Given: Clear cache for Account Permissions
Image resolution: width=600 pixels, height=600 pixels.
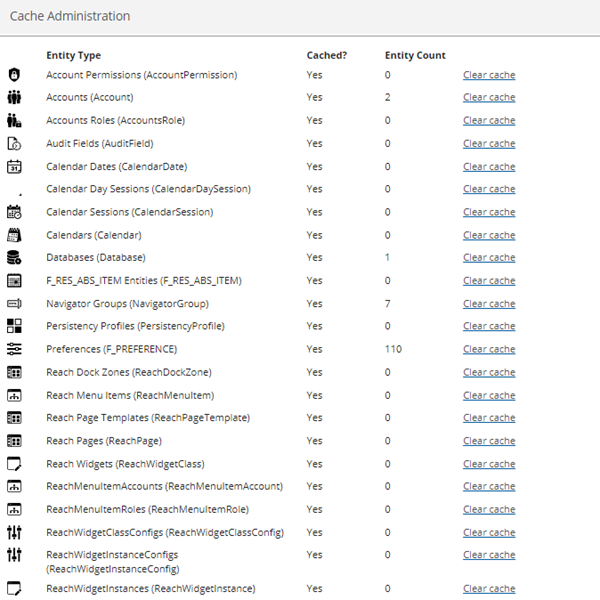Looking at the screenshot, I should click(x=489, y=75).
